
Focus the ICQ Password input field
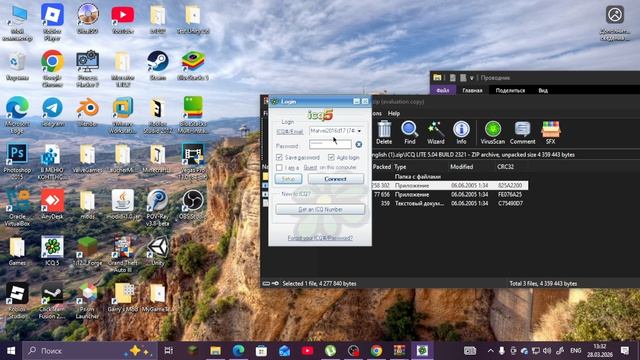point(330,144)
